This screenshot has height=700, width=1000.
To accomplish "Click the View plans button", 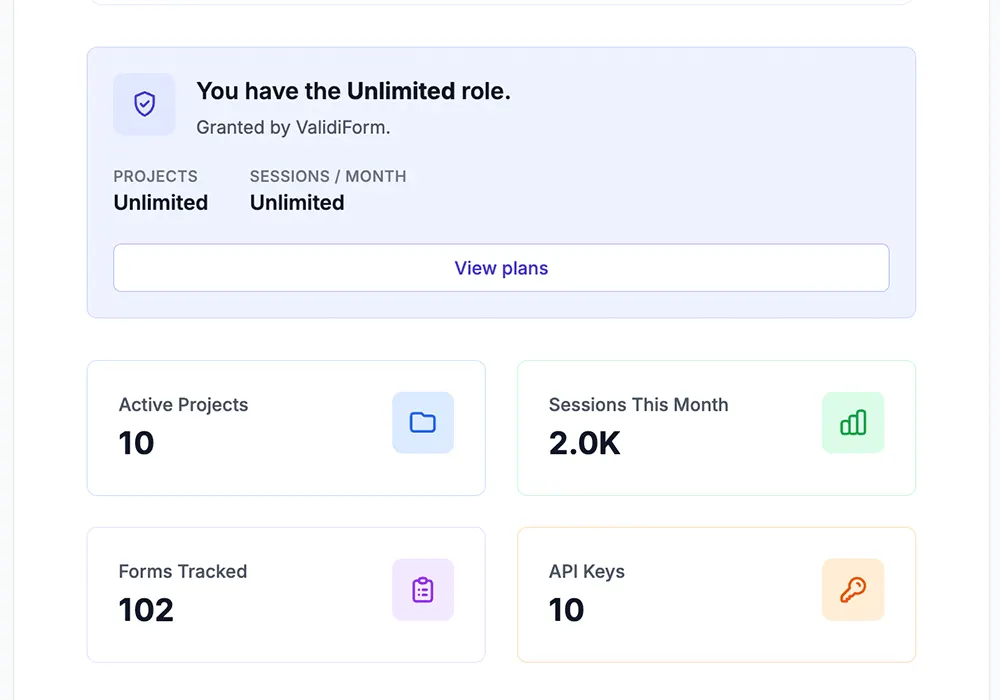I will click(x=501, y=268).
